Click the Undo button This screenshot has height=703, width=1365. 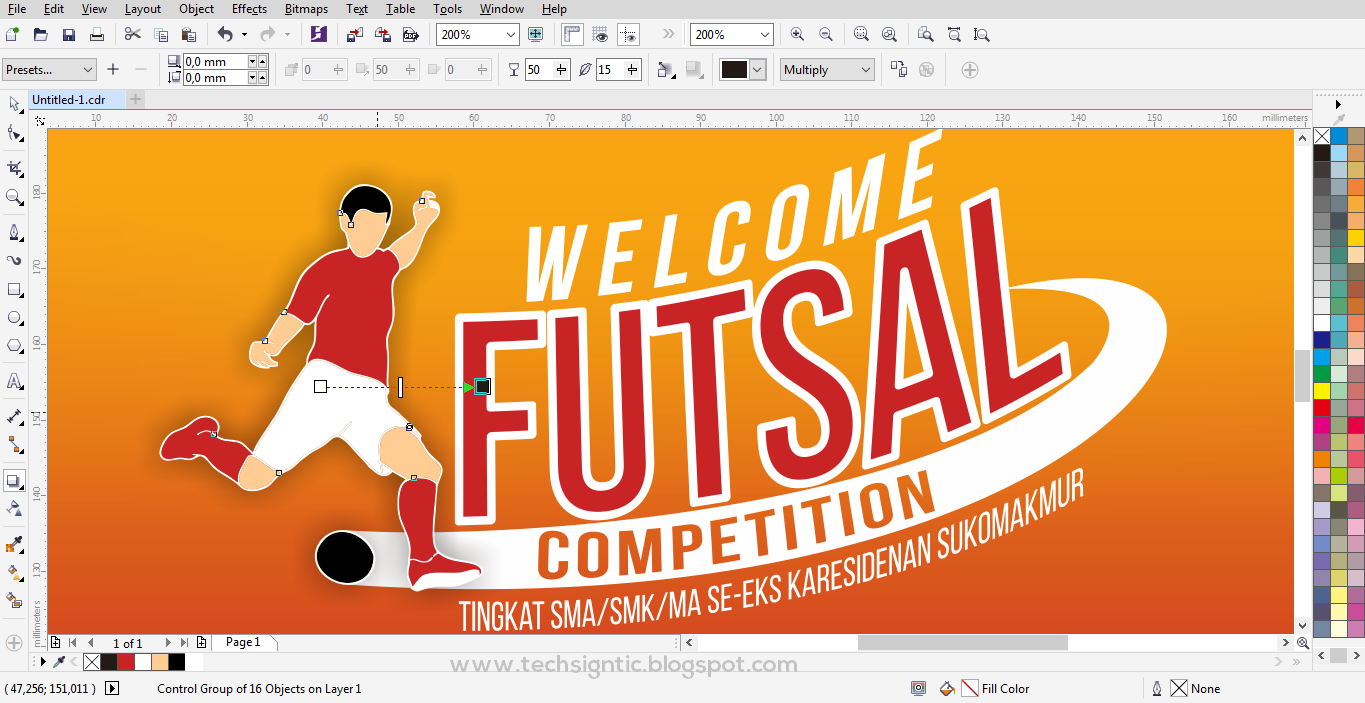click(225, 33)
